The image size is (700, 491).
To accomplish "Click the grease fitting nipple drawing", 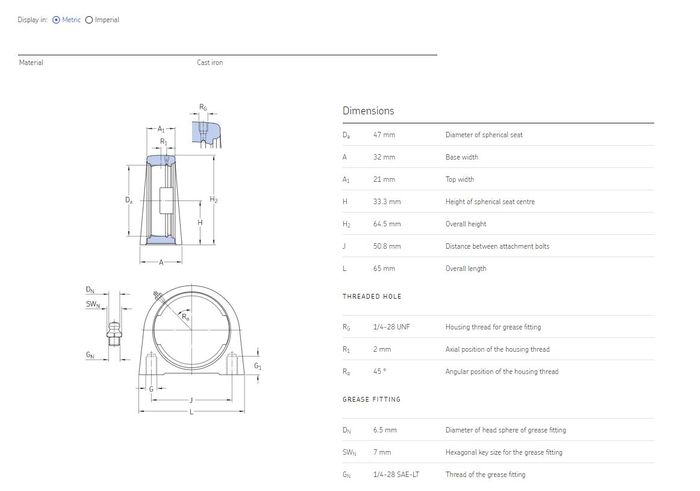I will tap(112, 331).
